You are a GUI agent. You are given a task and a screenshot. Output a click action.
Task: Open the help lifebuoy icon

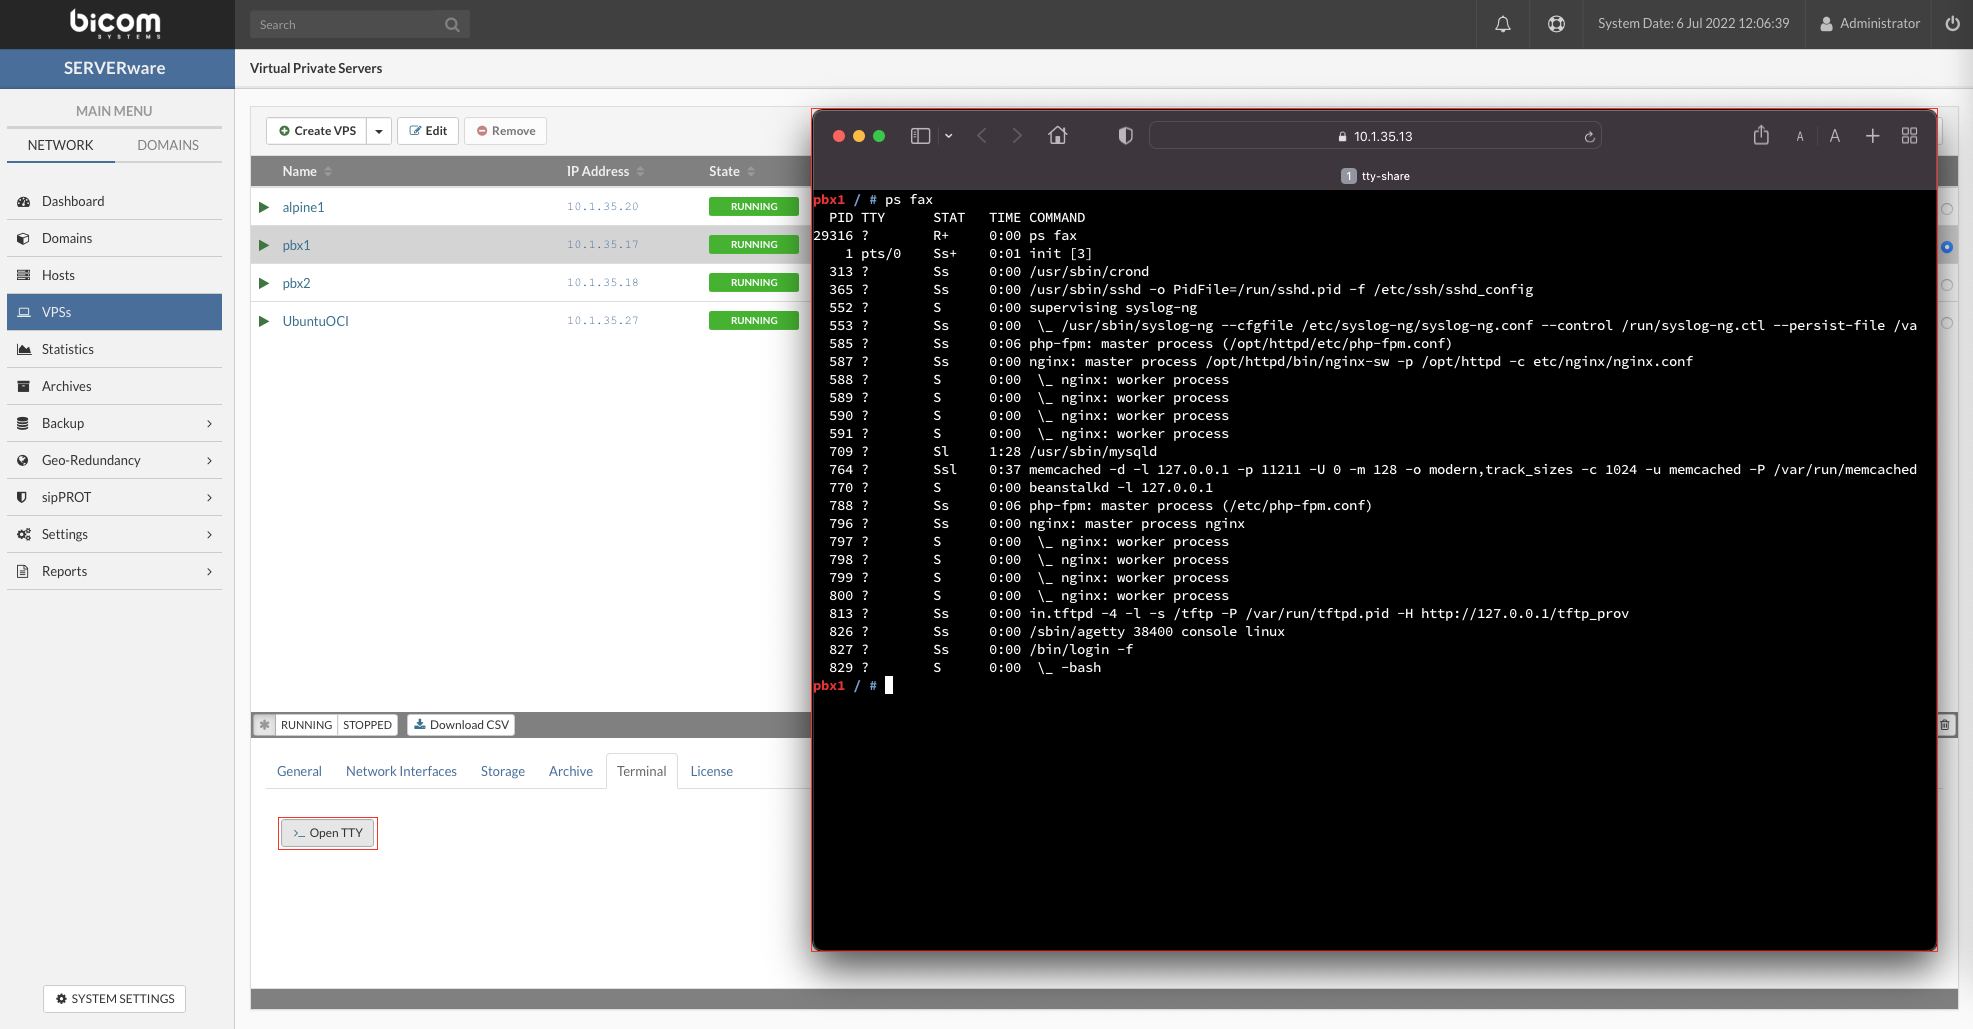[1556, 24]
